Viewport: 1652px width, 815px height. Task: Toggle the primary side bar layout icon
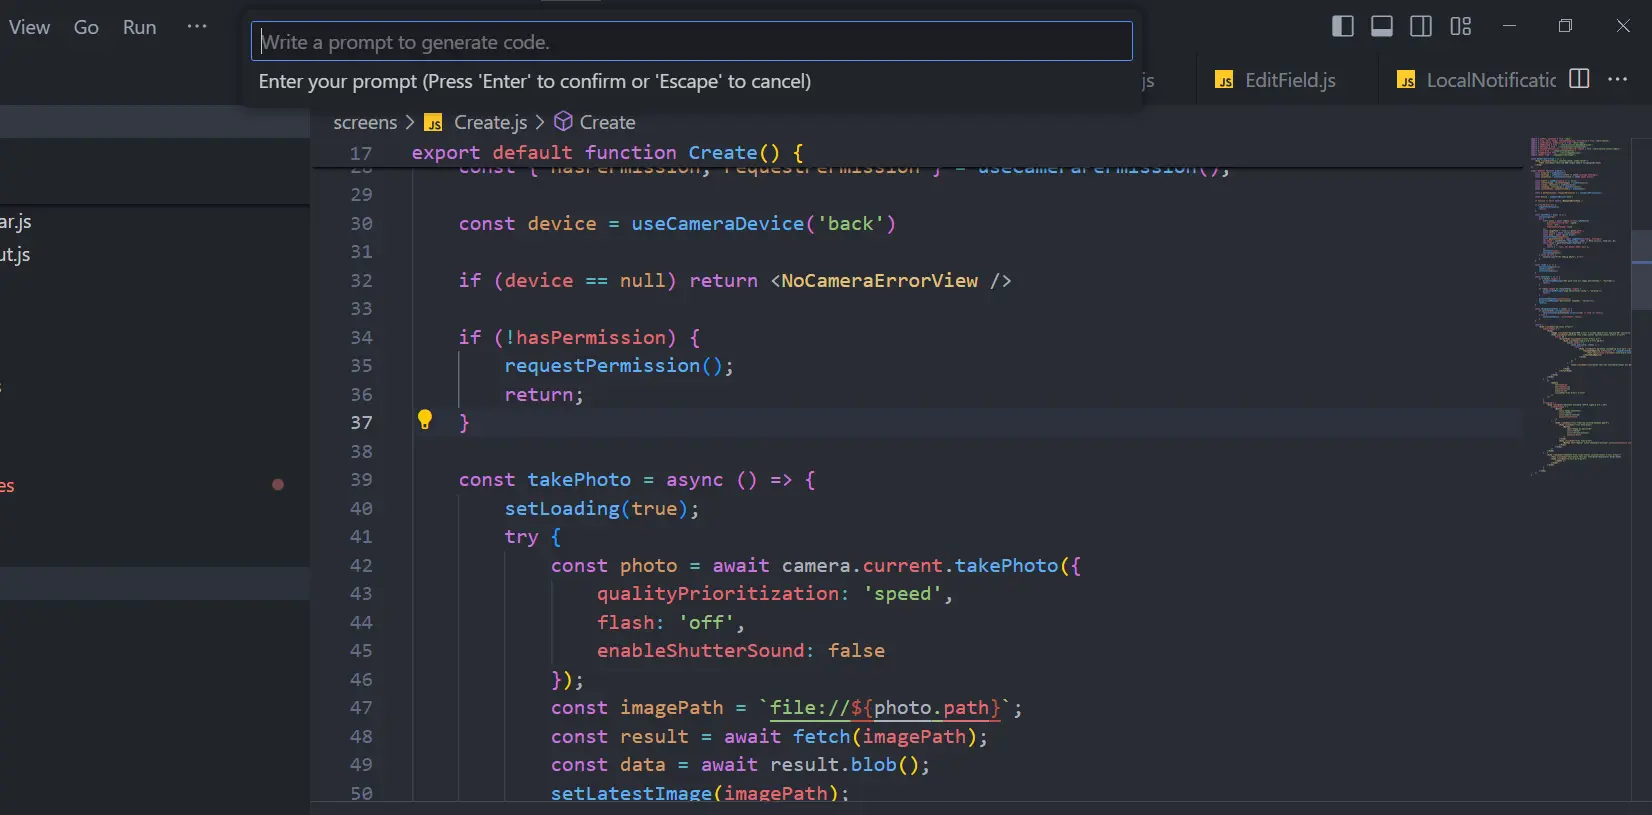click(x=1343, y=26)
